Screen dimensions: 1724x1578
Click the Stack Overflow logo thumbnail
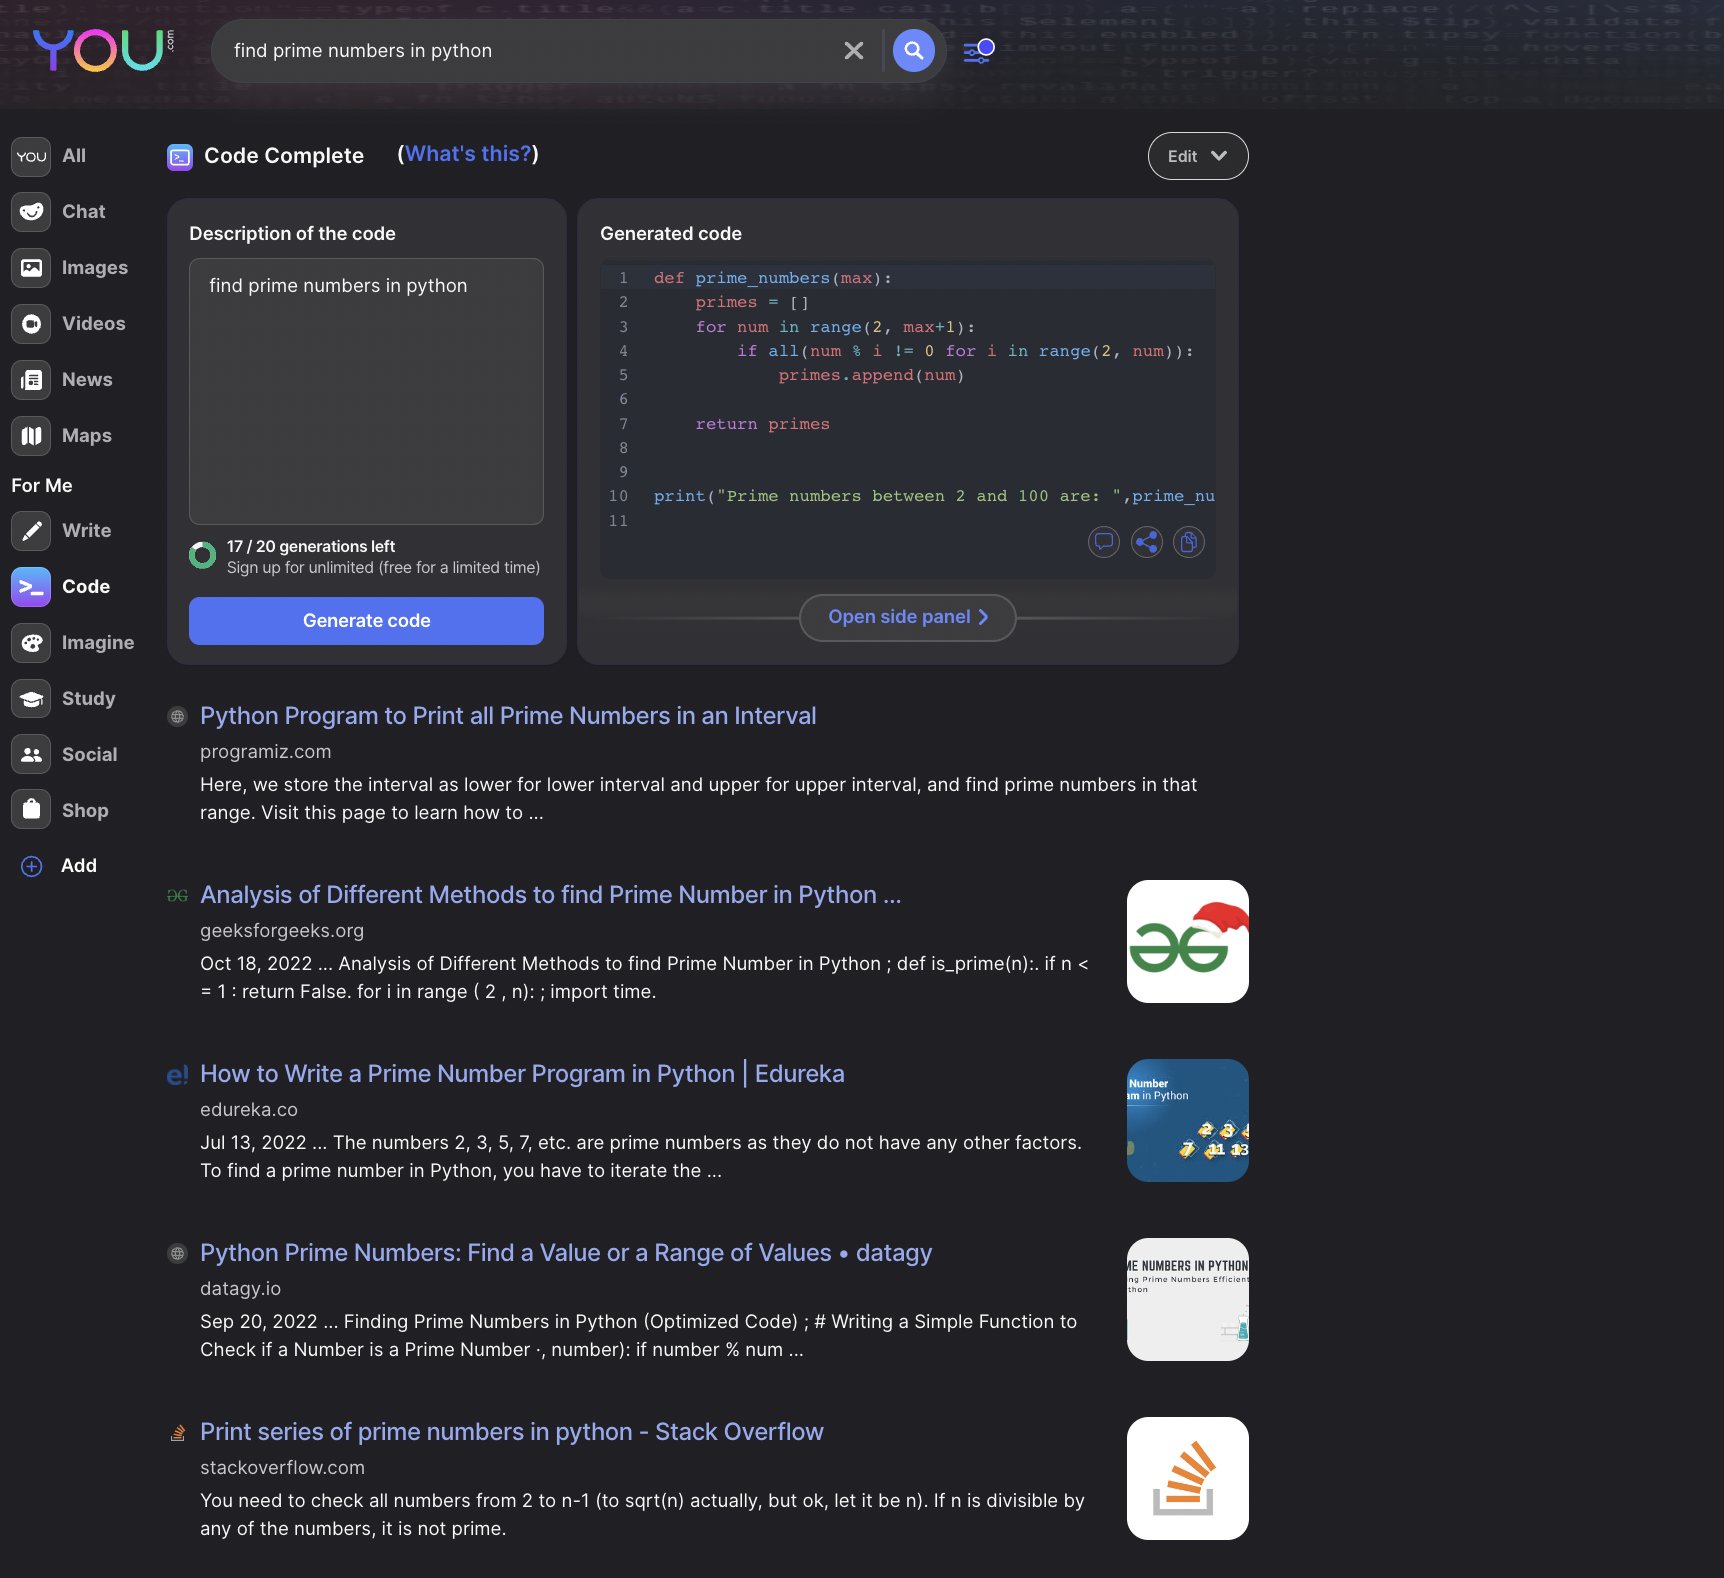[x=1187, y=1478]
